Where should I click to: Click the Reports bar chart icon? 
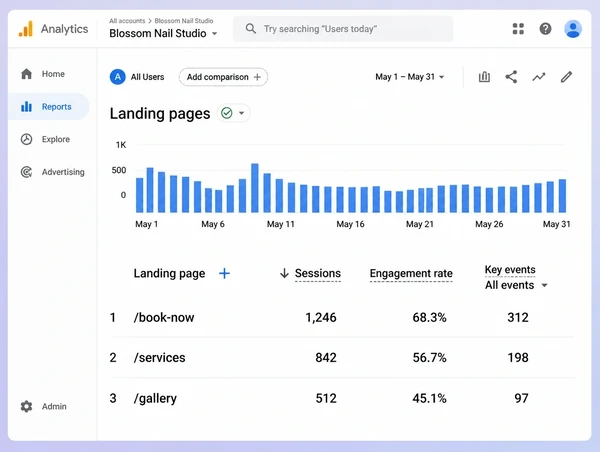(26, 107)
